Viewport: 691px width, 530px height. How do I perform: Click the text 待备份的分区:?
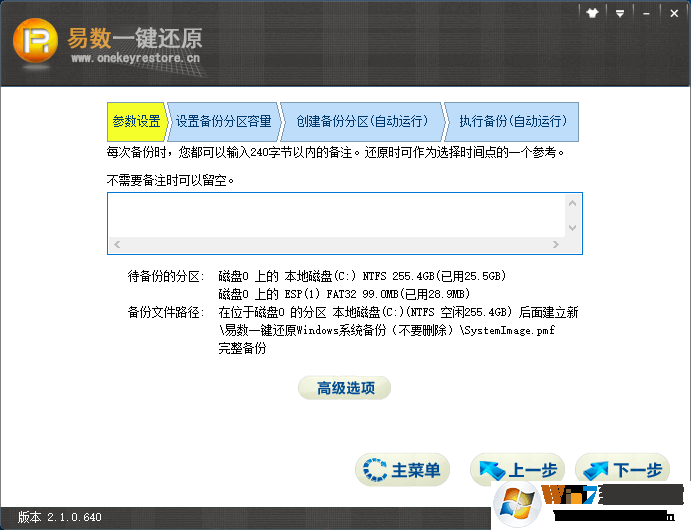pyautogui.click(x=166, y=277)
